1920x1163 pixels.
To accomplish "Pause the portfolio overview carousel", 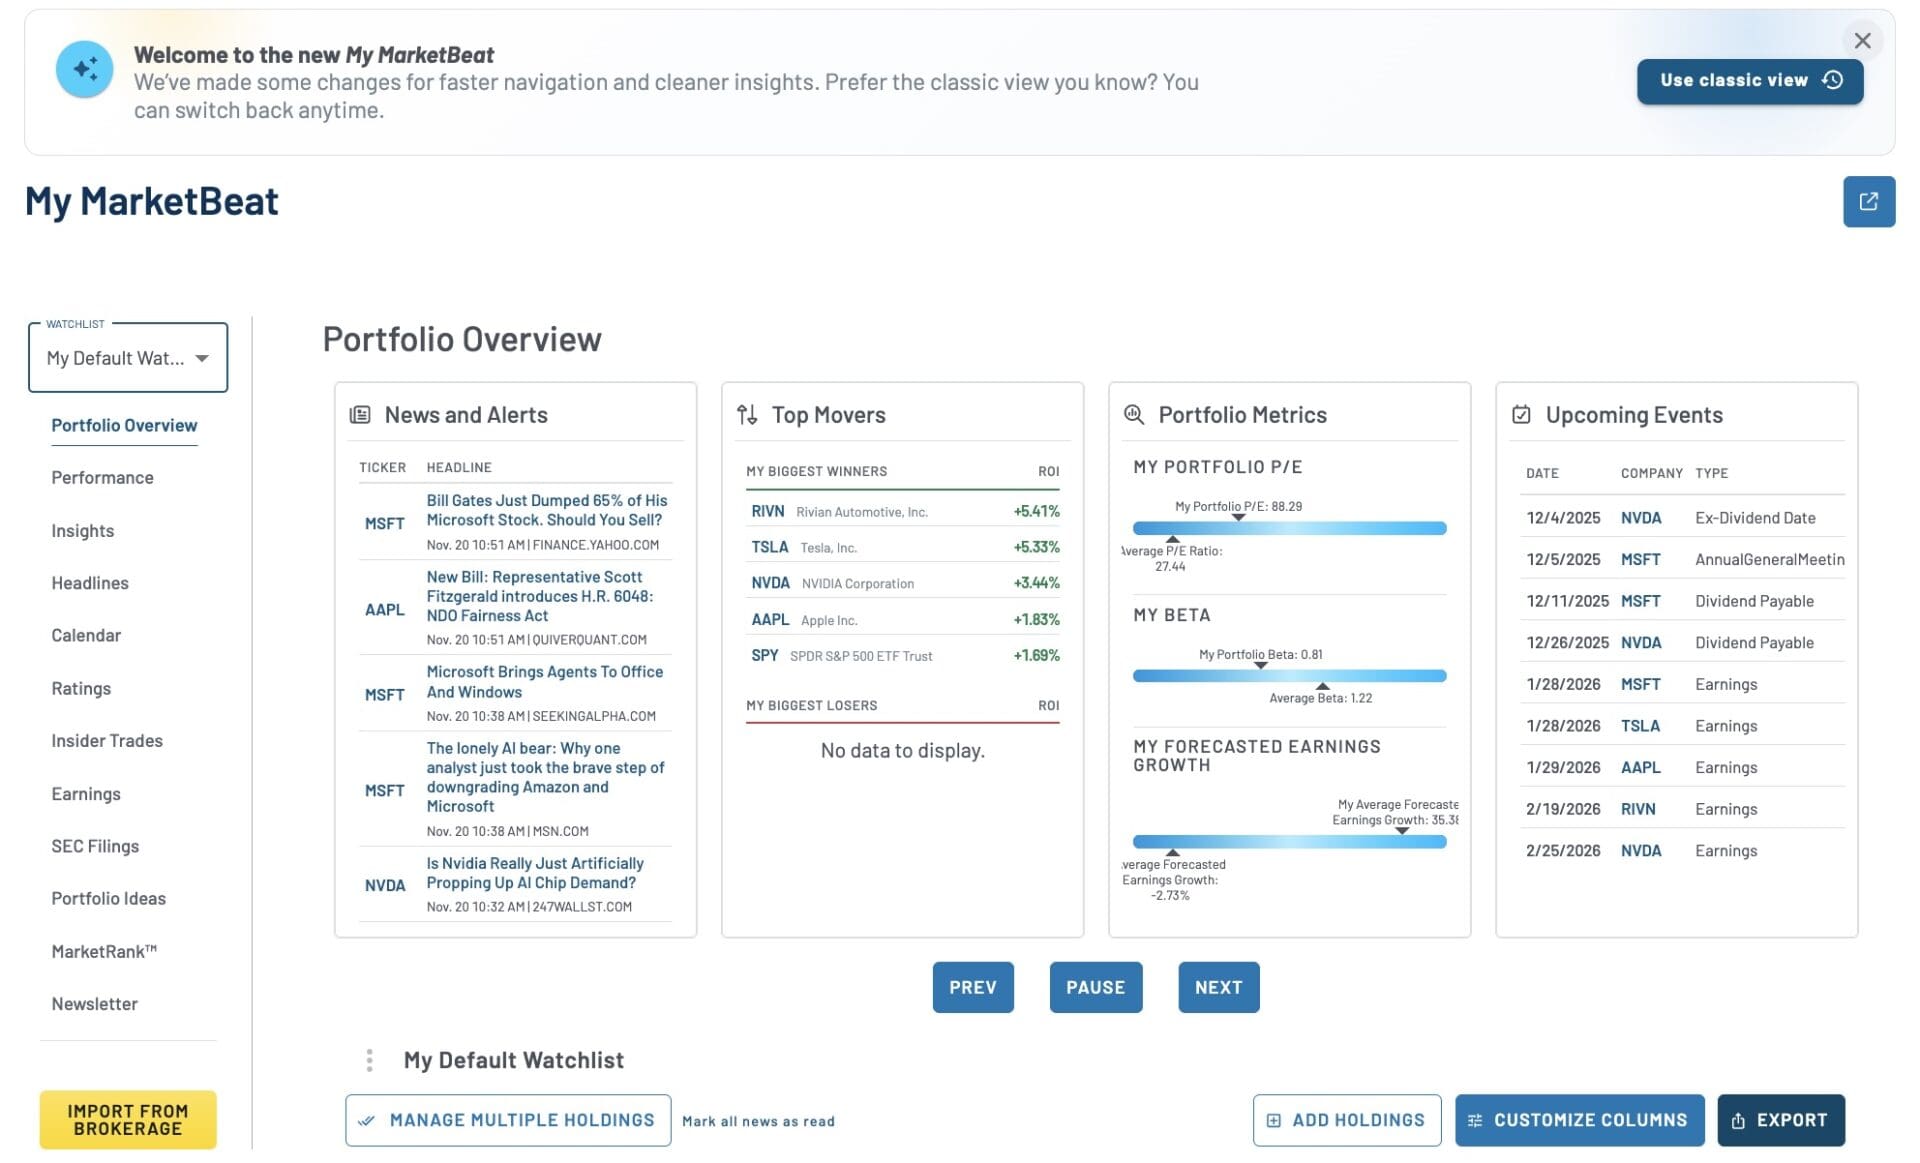I will point(1095,987).
